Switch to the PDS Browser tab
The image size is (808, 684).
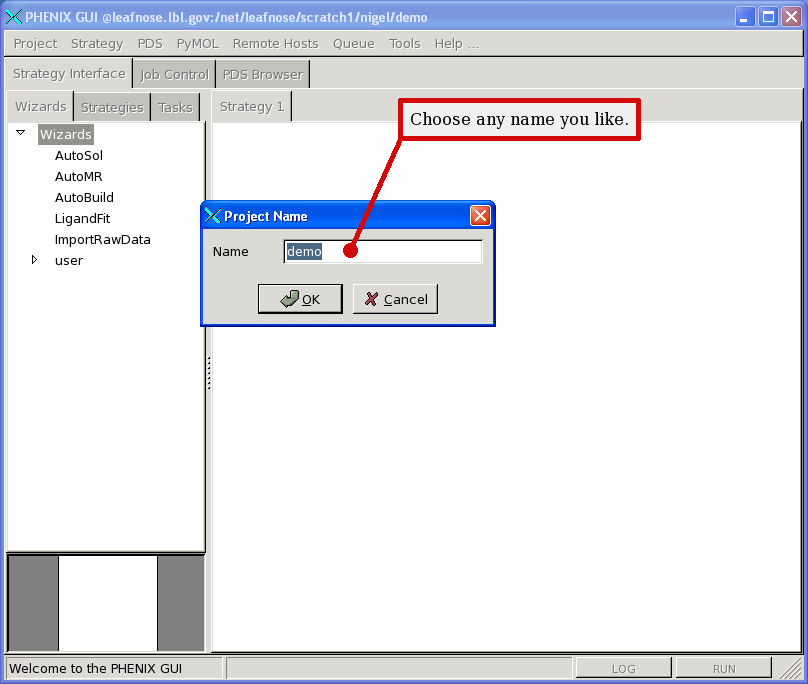[262, 75]
